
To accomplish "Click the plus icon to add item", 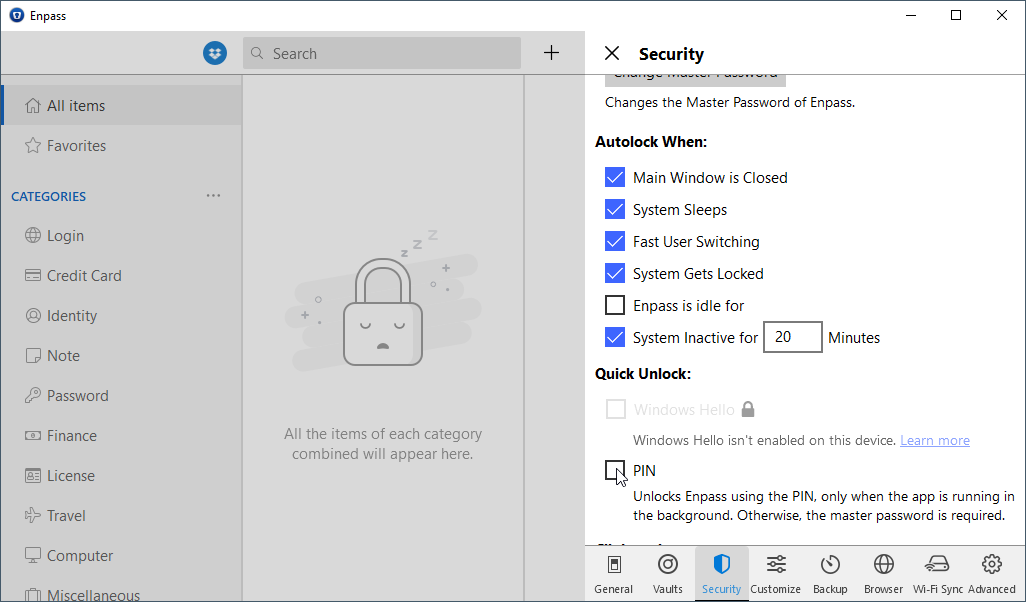I will point(552,53).
